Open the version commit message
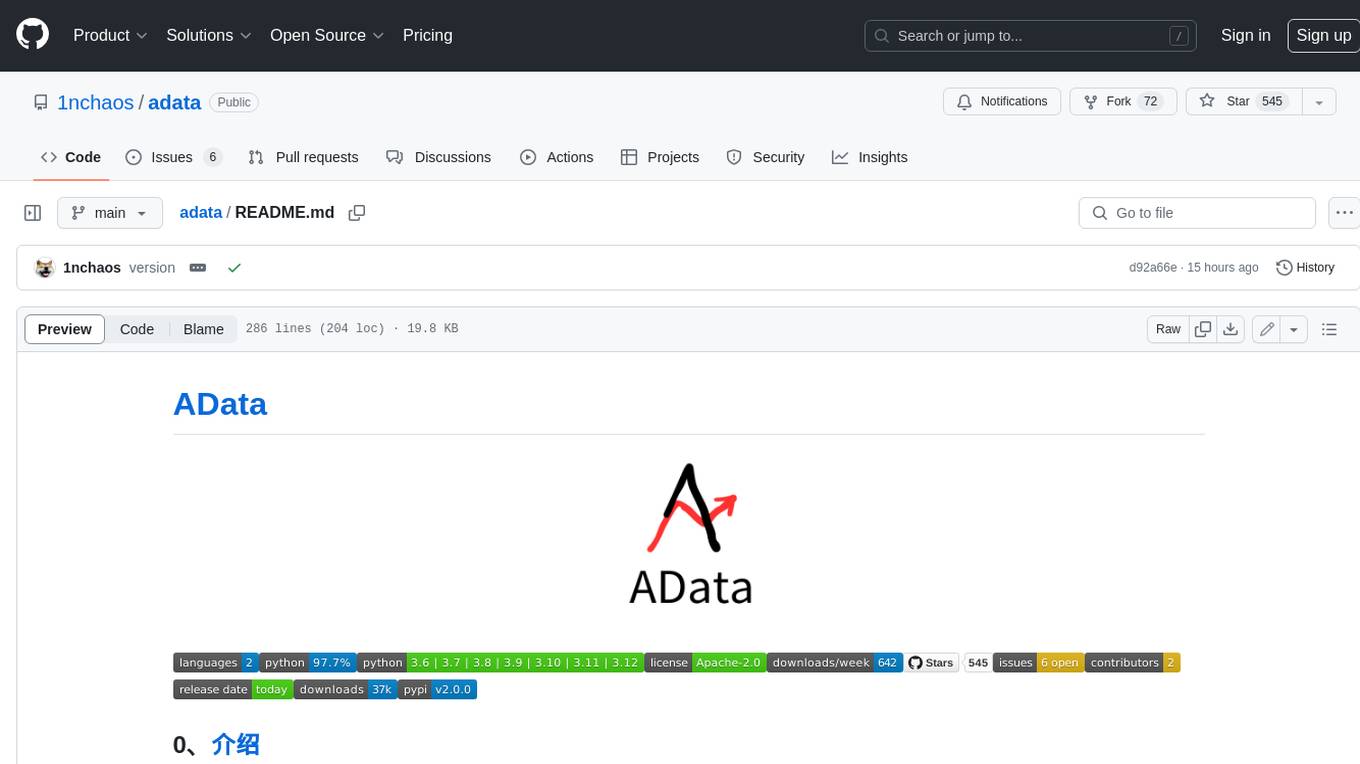The image size is (1360, 764). tap(152, 268)
